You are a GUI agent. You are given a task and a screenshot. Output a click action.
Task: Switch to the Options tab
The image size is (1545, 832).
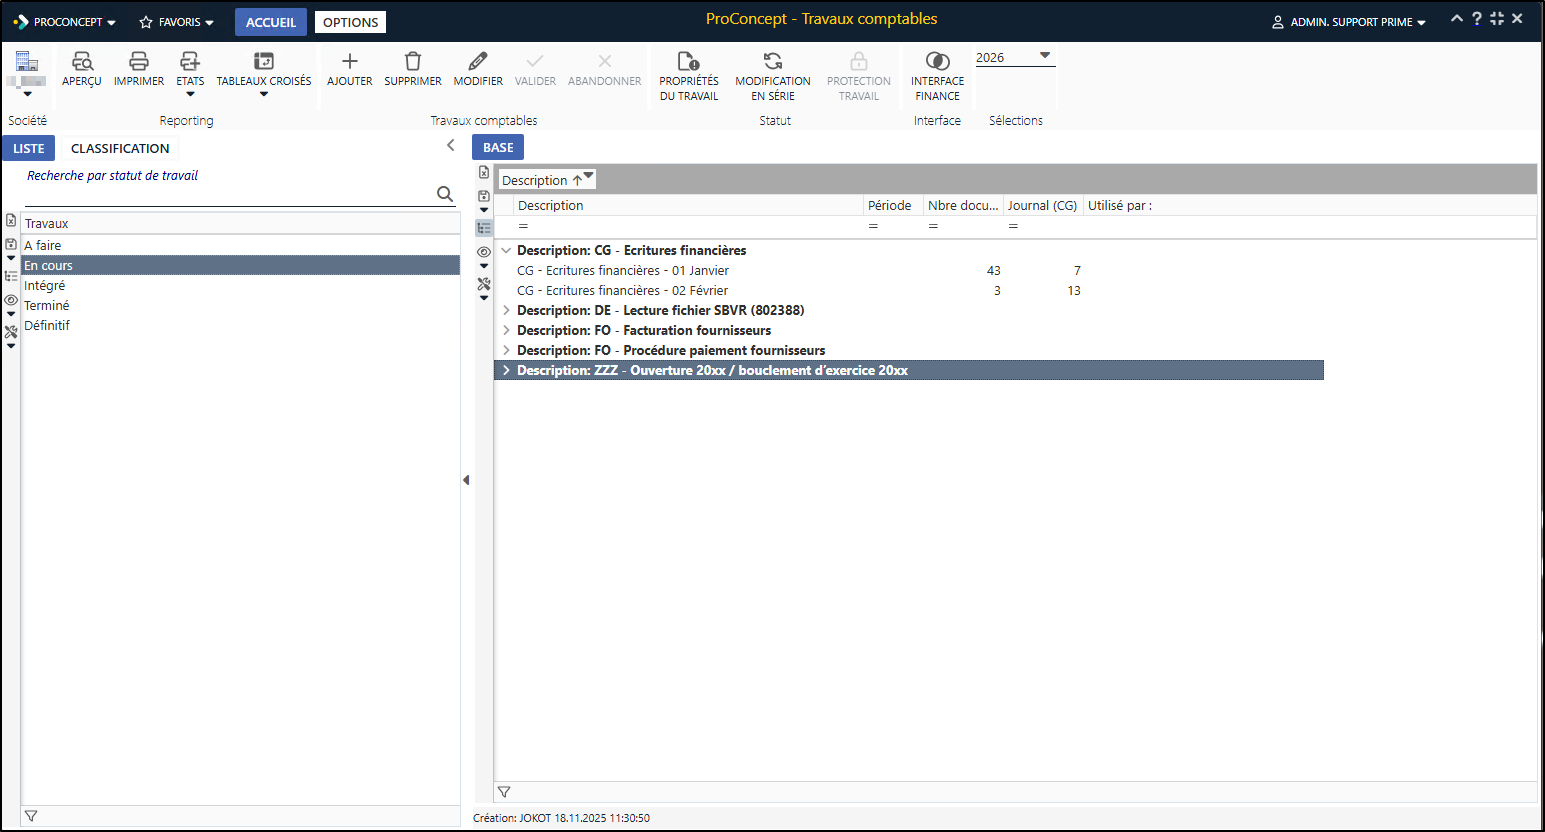click(x=350, y=22)
